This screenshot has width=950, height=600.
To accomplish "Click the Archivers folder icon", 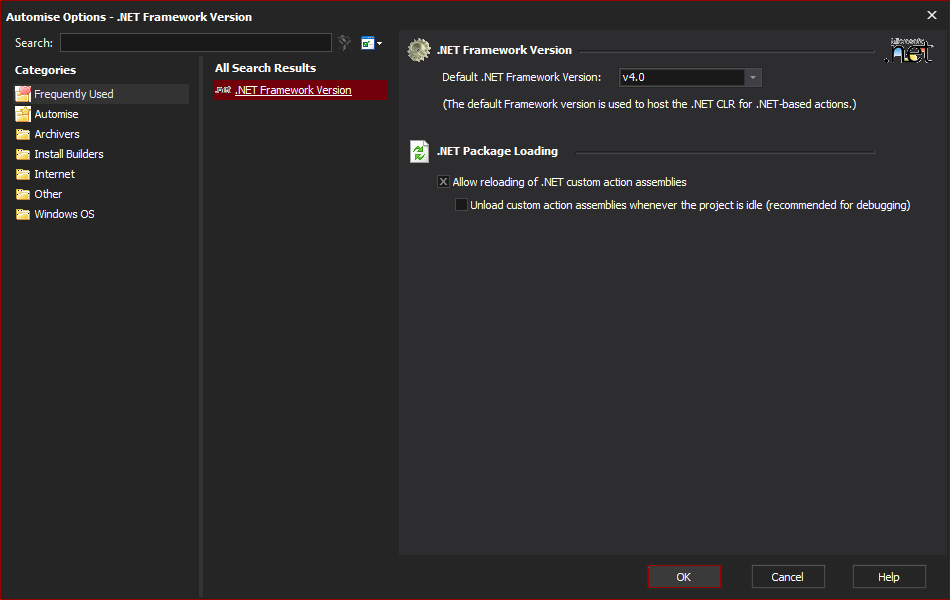I will coord(23,134).
